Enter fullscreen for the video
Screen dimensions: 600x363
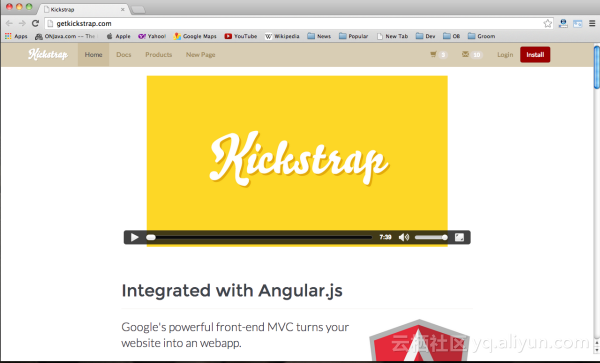pos(459,238)
